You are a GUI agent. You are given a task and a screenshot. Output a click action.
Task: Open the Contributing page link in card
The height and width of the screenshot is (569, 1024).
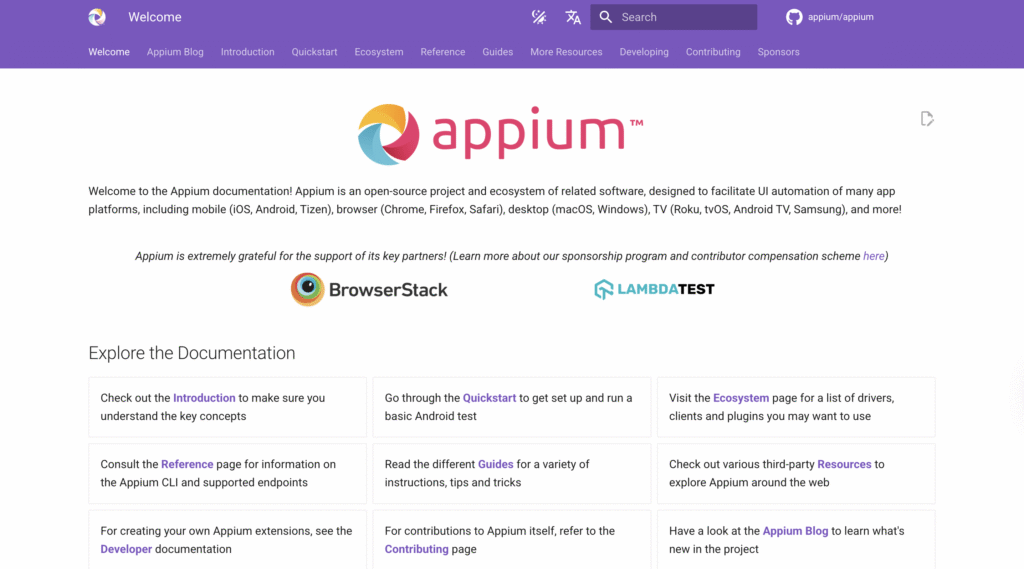(x=416, y=549)
